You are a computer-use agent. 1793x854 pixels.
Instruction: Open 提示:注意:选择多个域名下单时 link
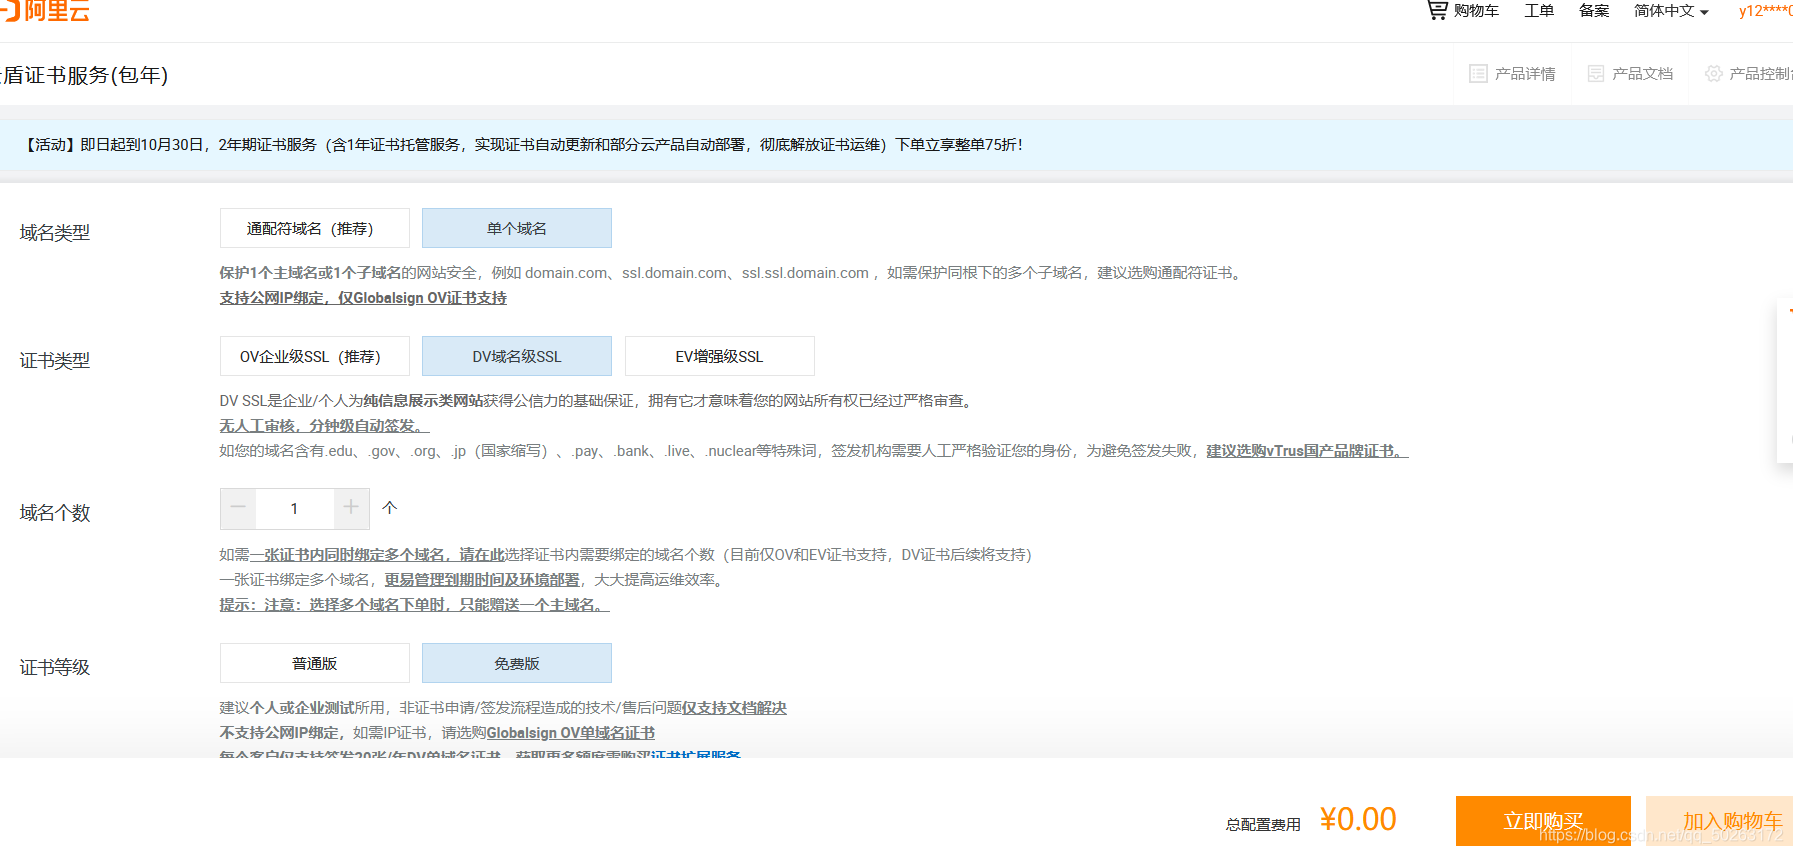[414, 604]
